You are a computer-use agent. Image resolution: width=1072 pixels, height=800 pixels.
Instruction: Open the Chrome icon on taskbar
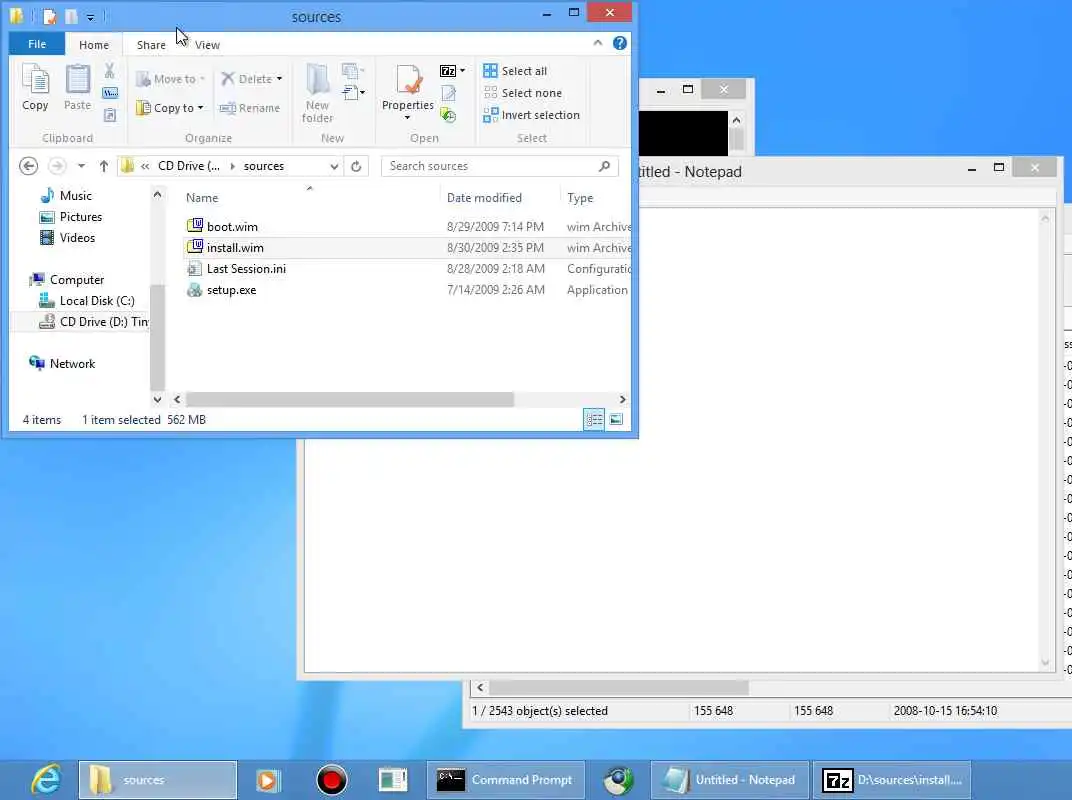(618, 780)
